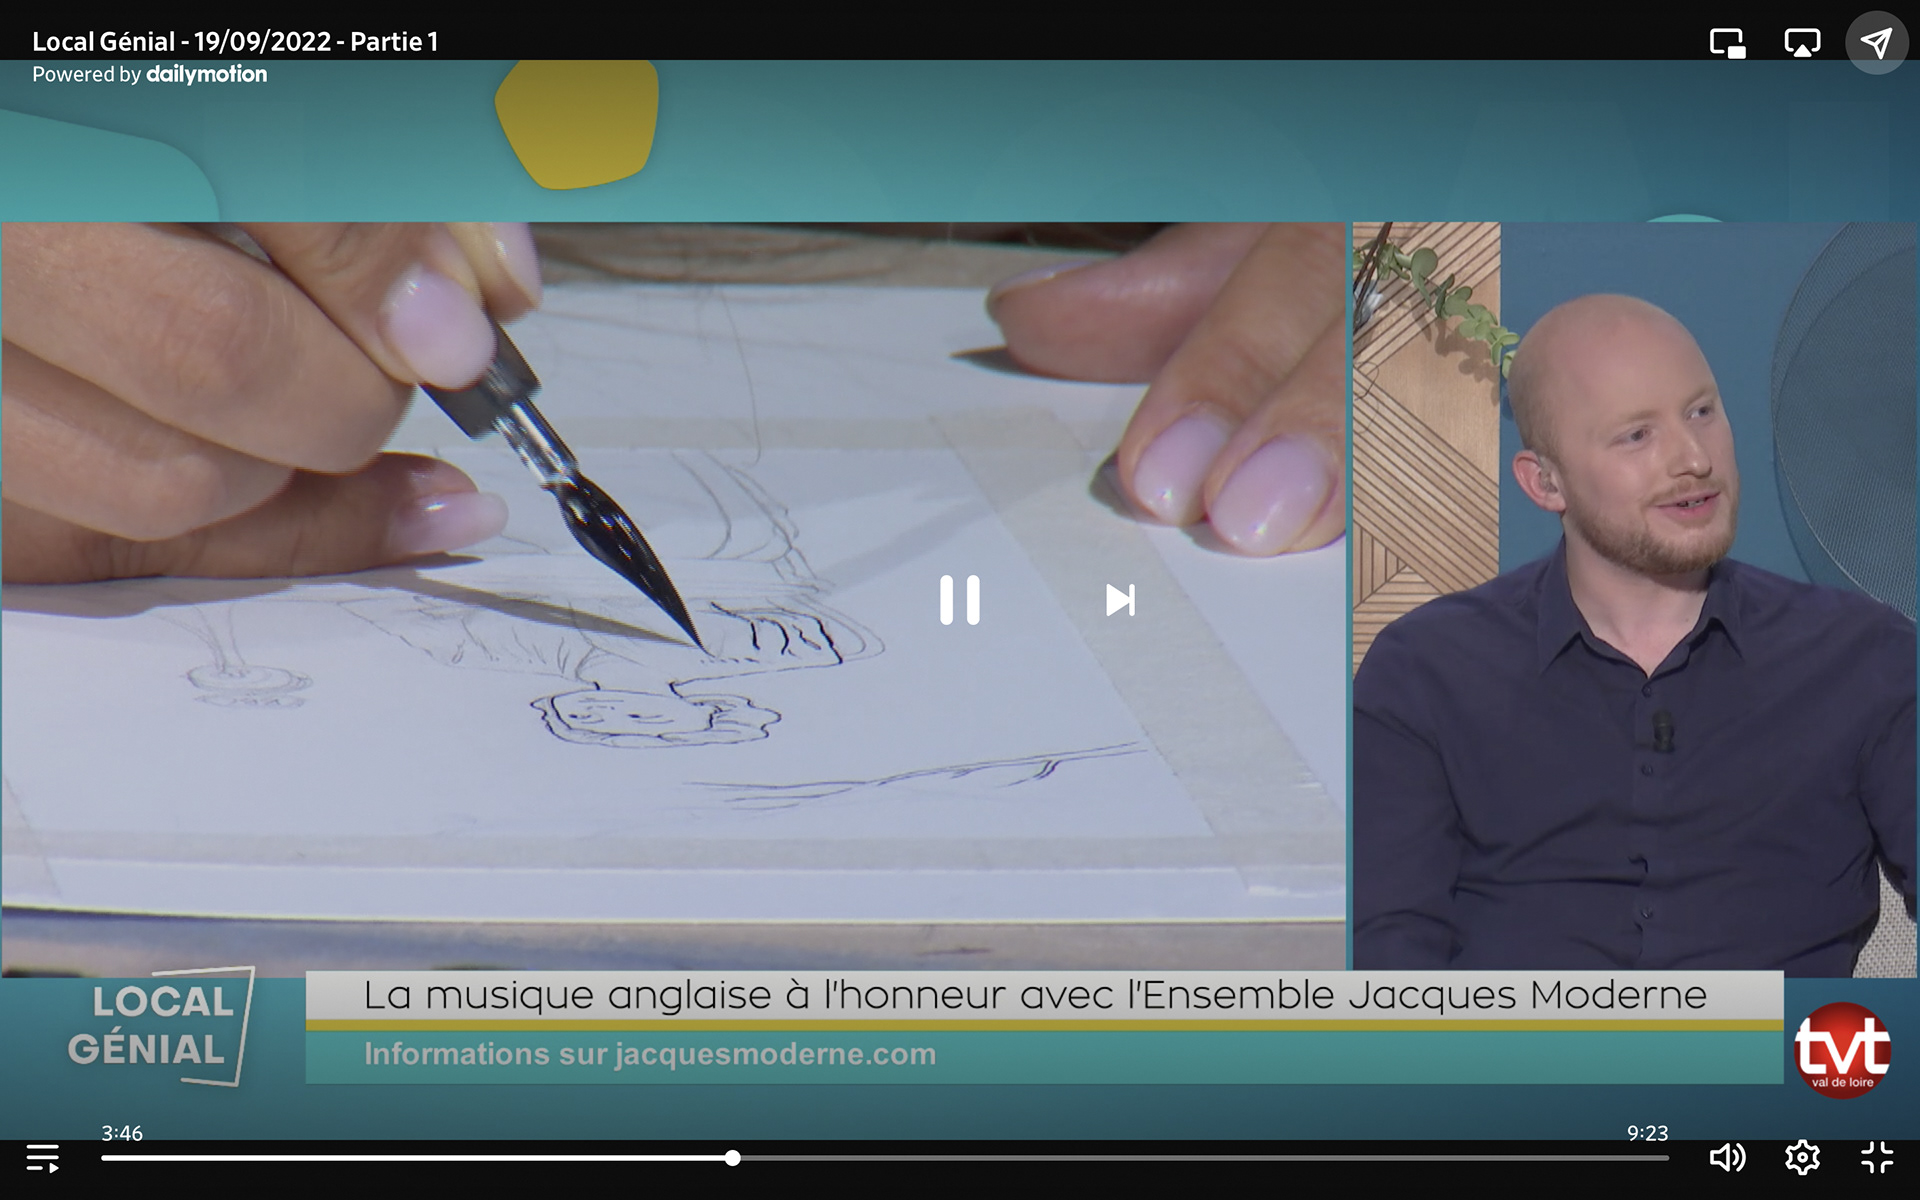Click the 3:46 elapsed time label
This screenshot has height=1200, width=1920.
tap(122, 1133)
